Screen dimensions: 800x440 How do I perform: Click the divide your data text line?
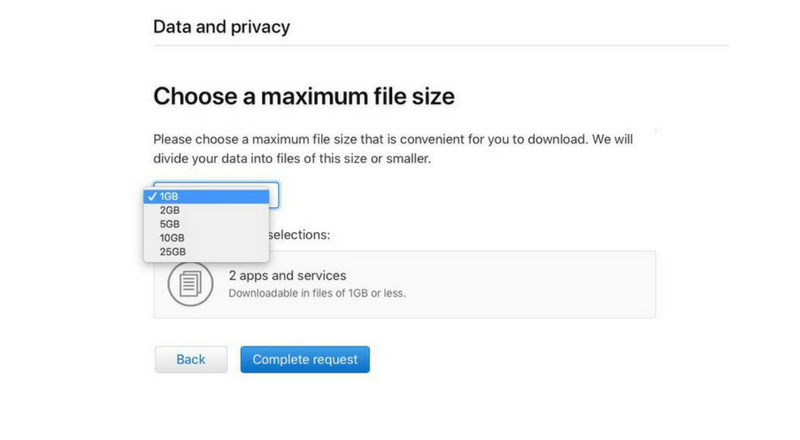[292, 159]
